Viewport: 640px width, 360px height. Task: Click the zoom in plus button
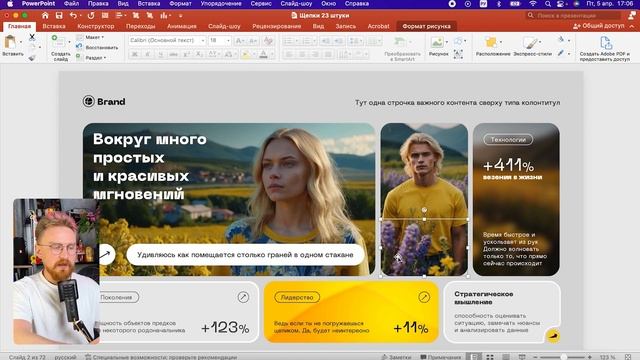[589, 357]
